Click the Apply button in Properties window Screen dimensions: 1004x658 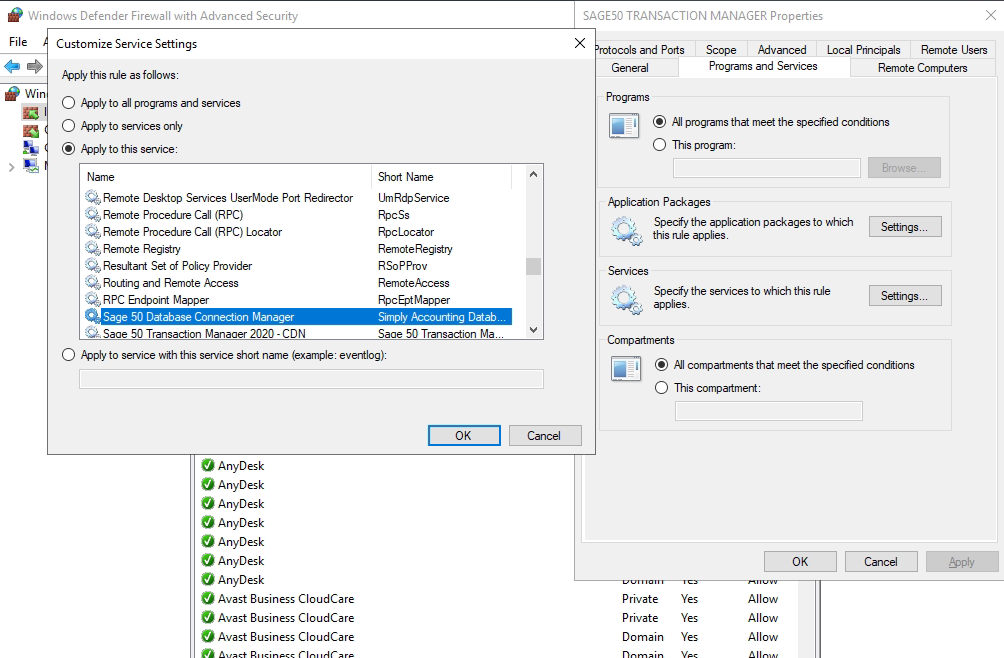click(x=962, y=561)
